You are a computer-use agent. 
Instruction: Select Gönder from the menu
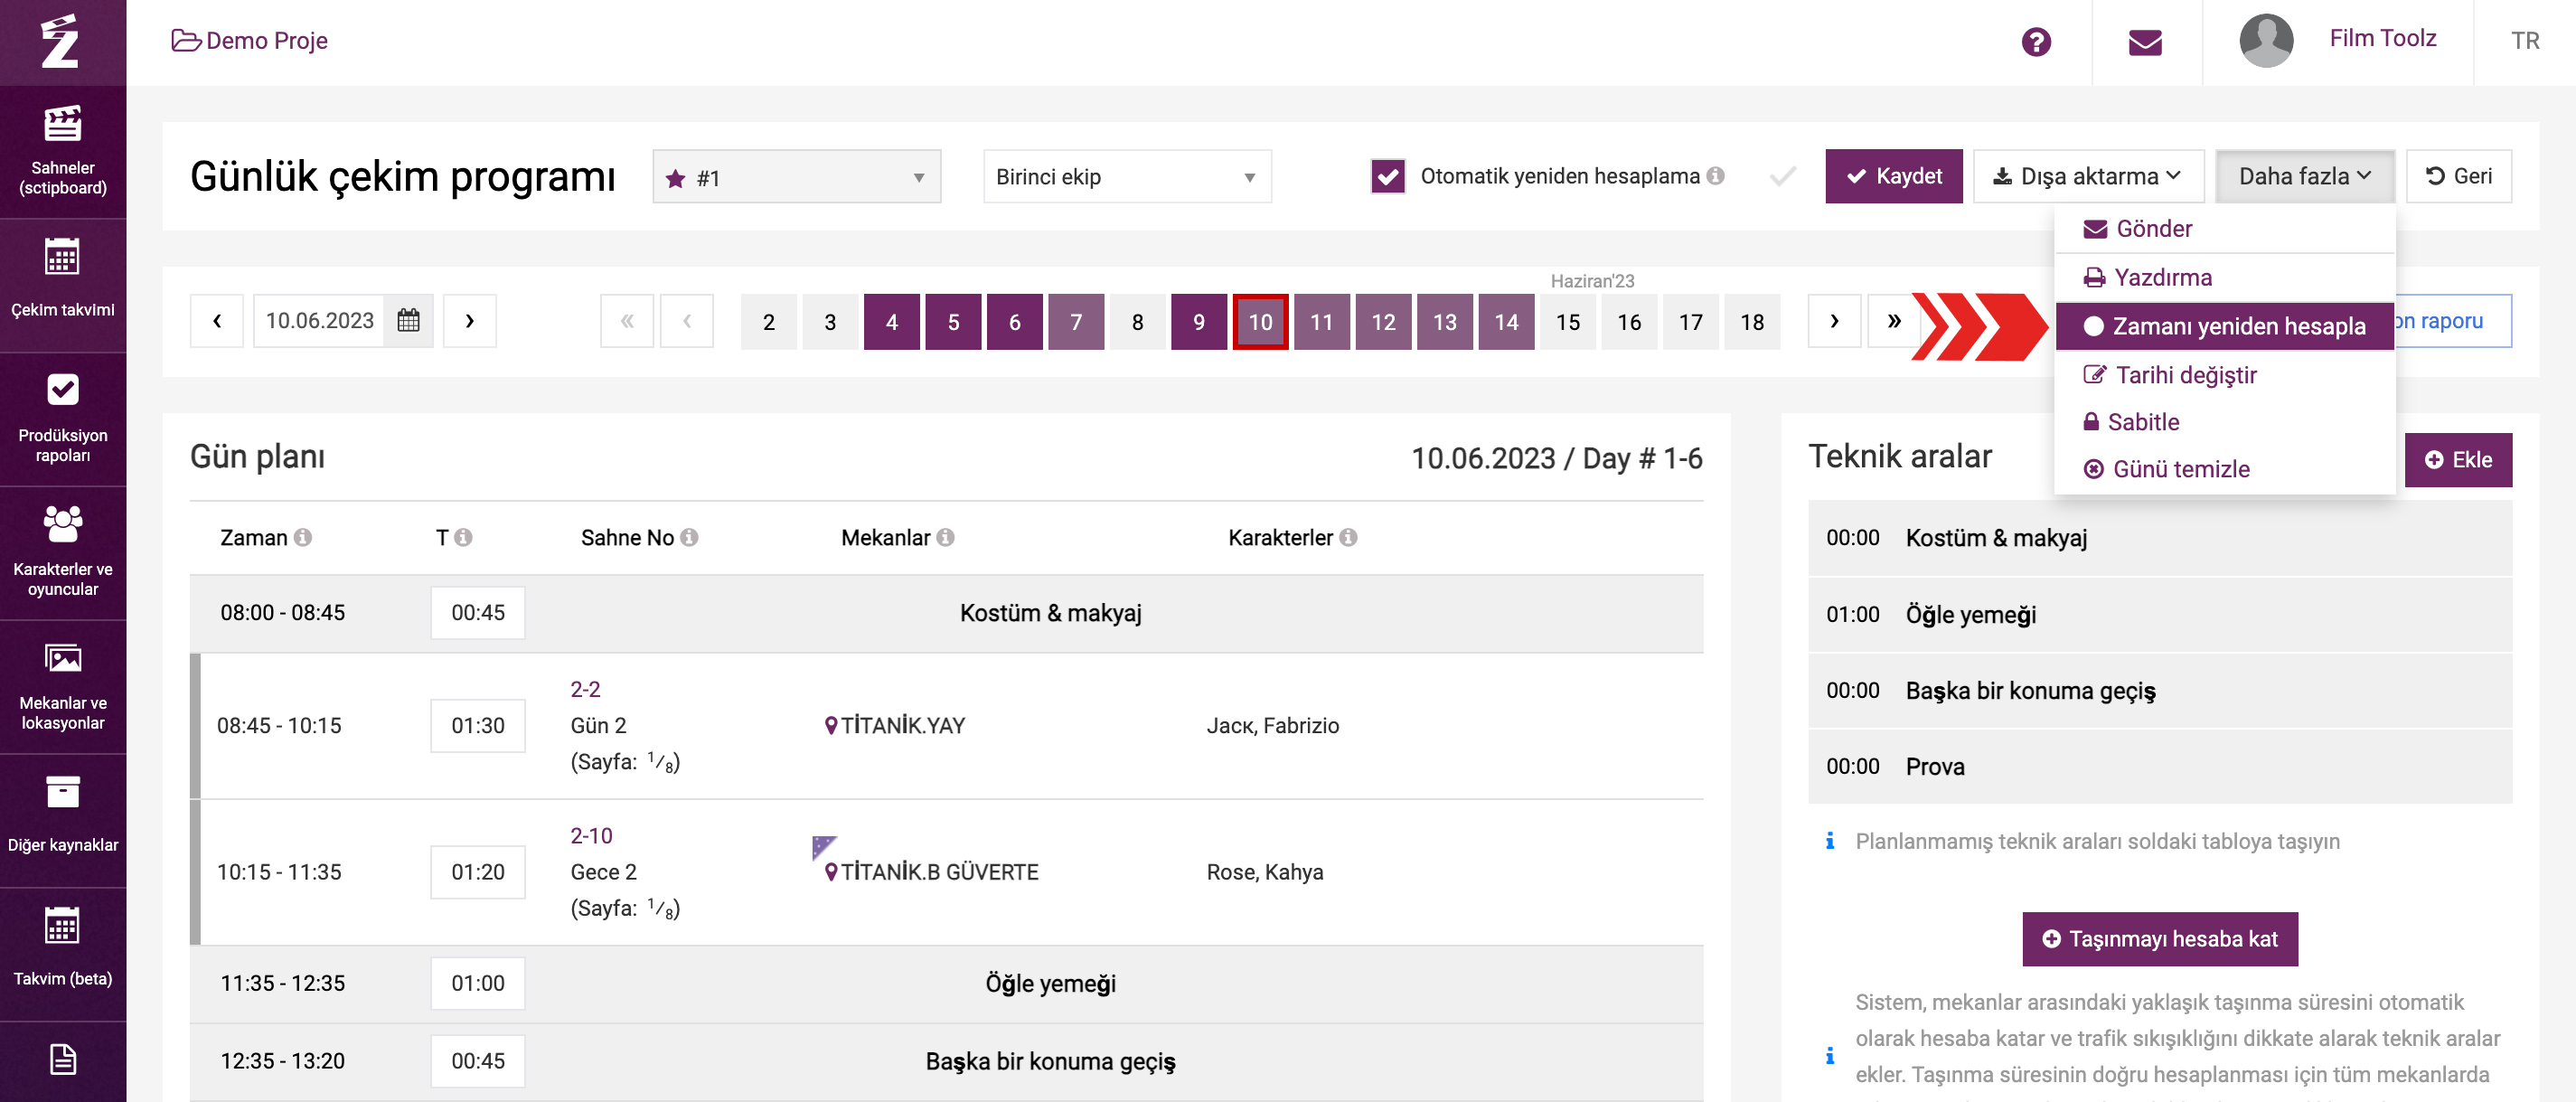[2224, 229]
